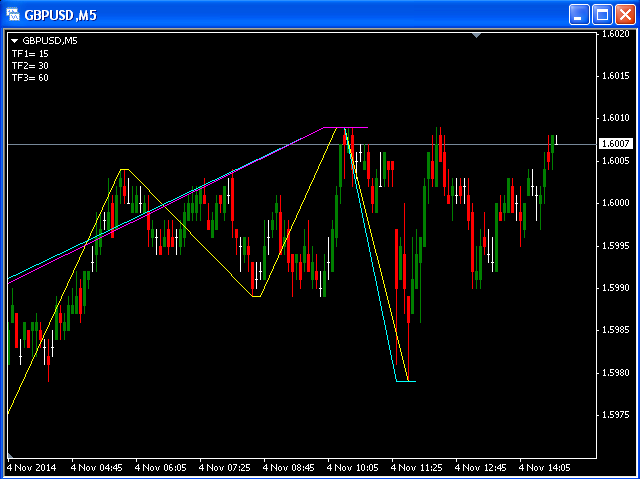
Task: Click the TF1= 15 indicator label
Action: pyautogui.click(x=30, y=53)
